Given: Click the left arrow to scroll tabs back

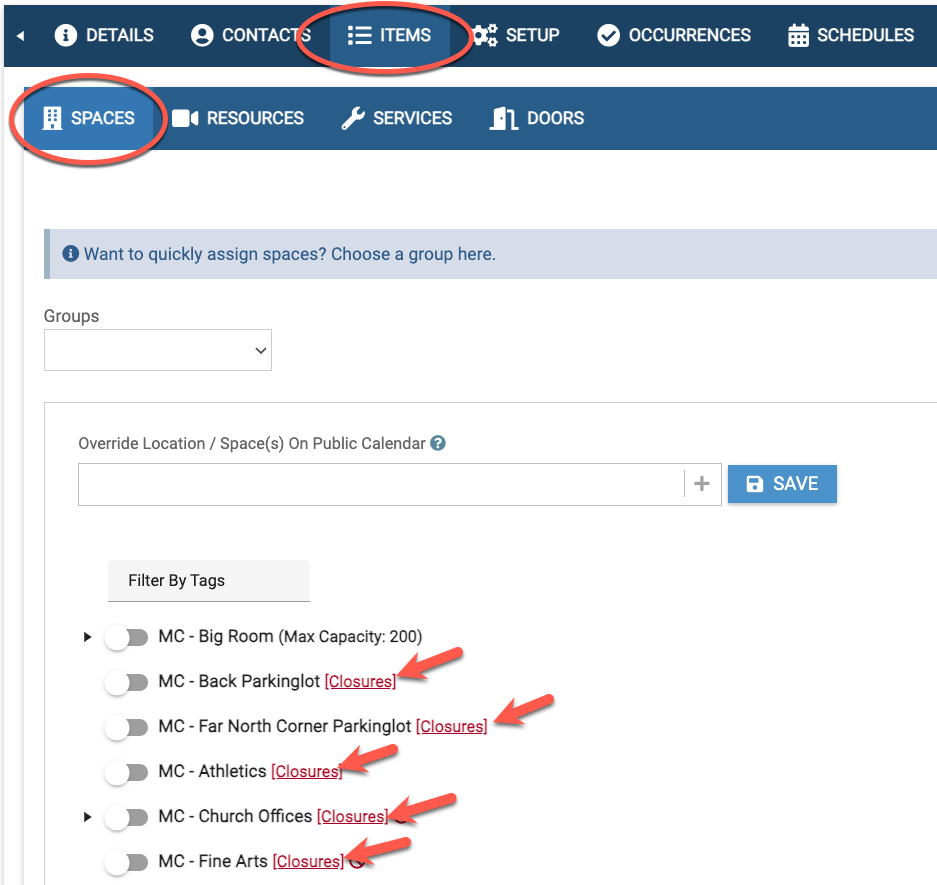Looking at the screenshot, I should (x=20, y=36).
